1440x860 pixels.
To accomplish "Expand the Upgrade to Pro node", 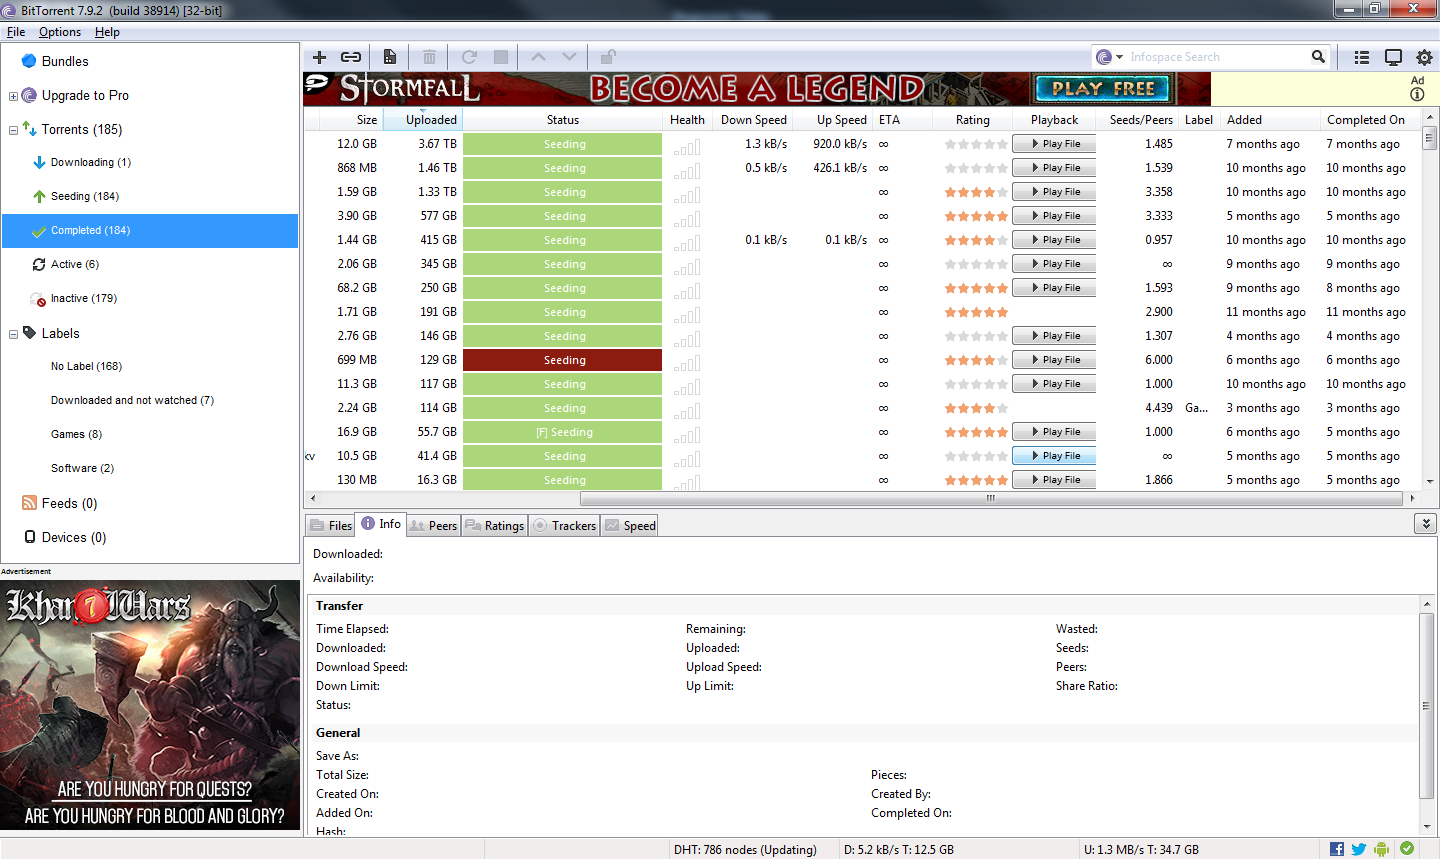I will tap(13, 96).
